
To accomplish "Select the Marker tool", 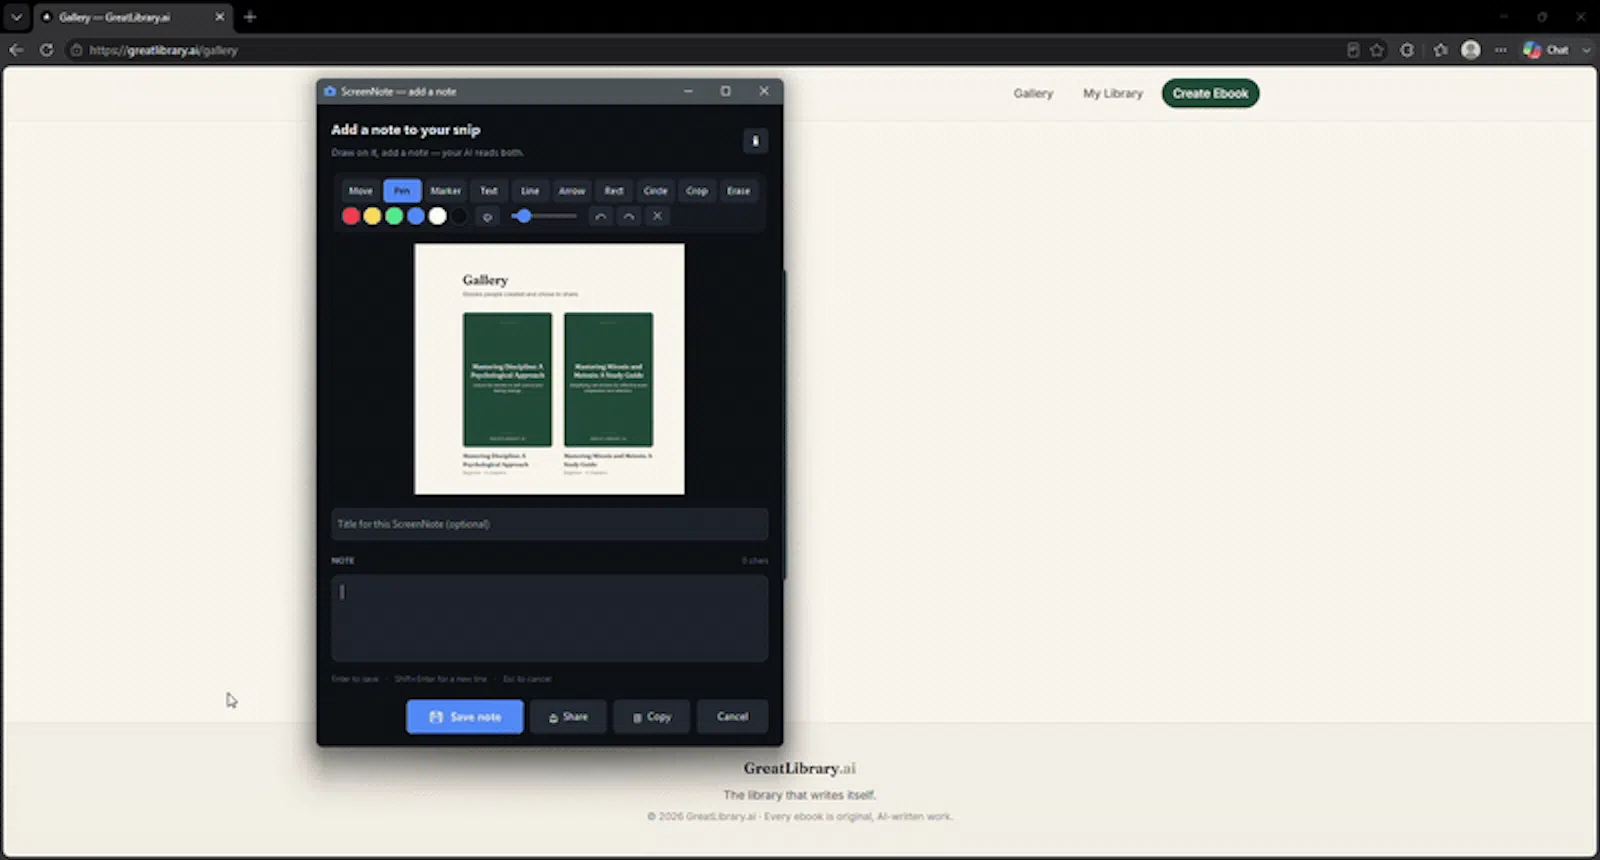I will [x=446, y=191].
